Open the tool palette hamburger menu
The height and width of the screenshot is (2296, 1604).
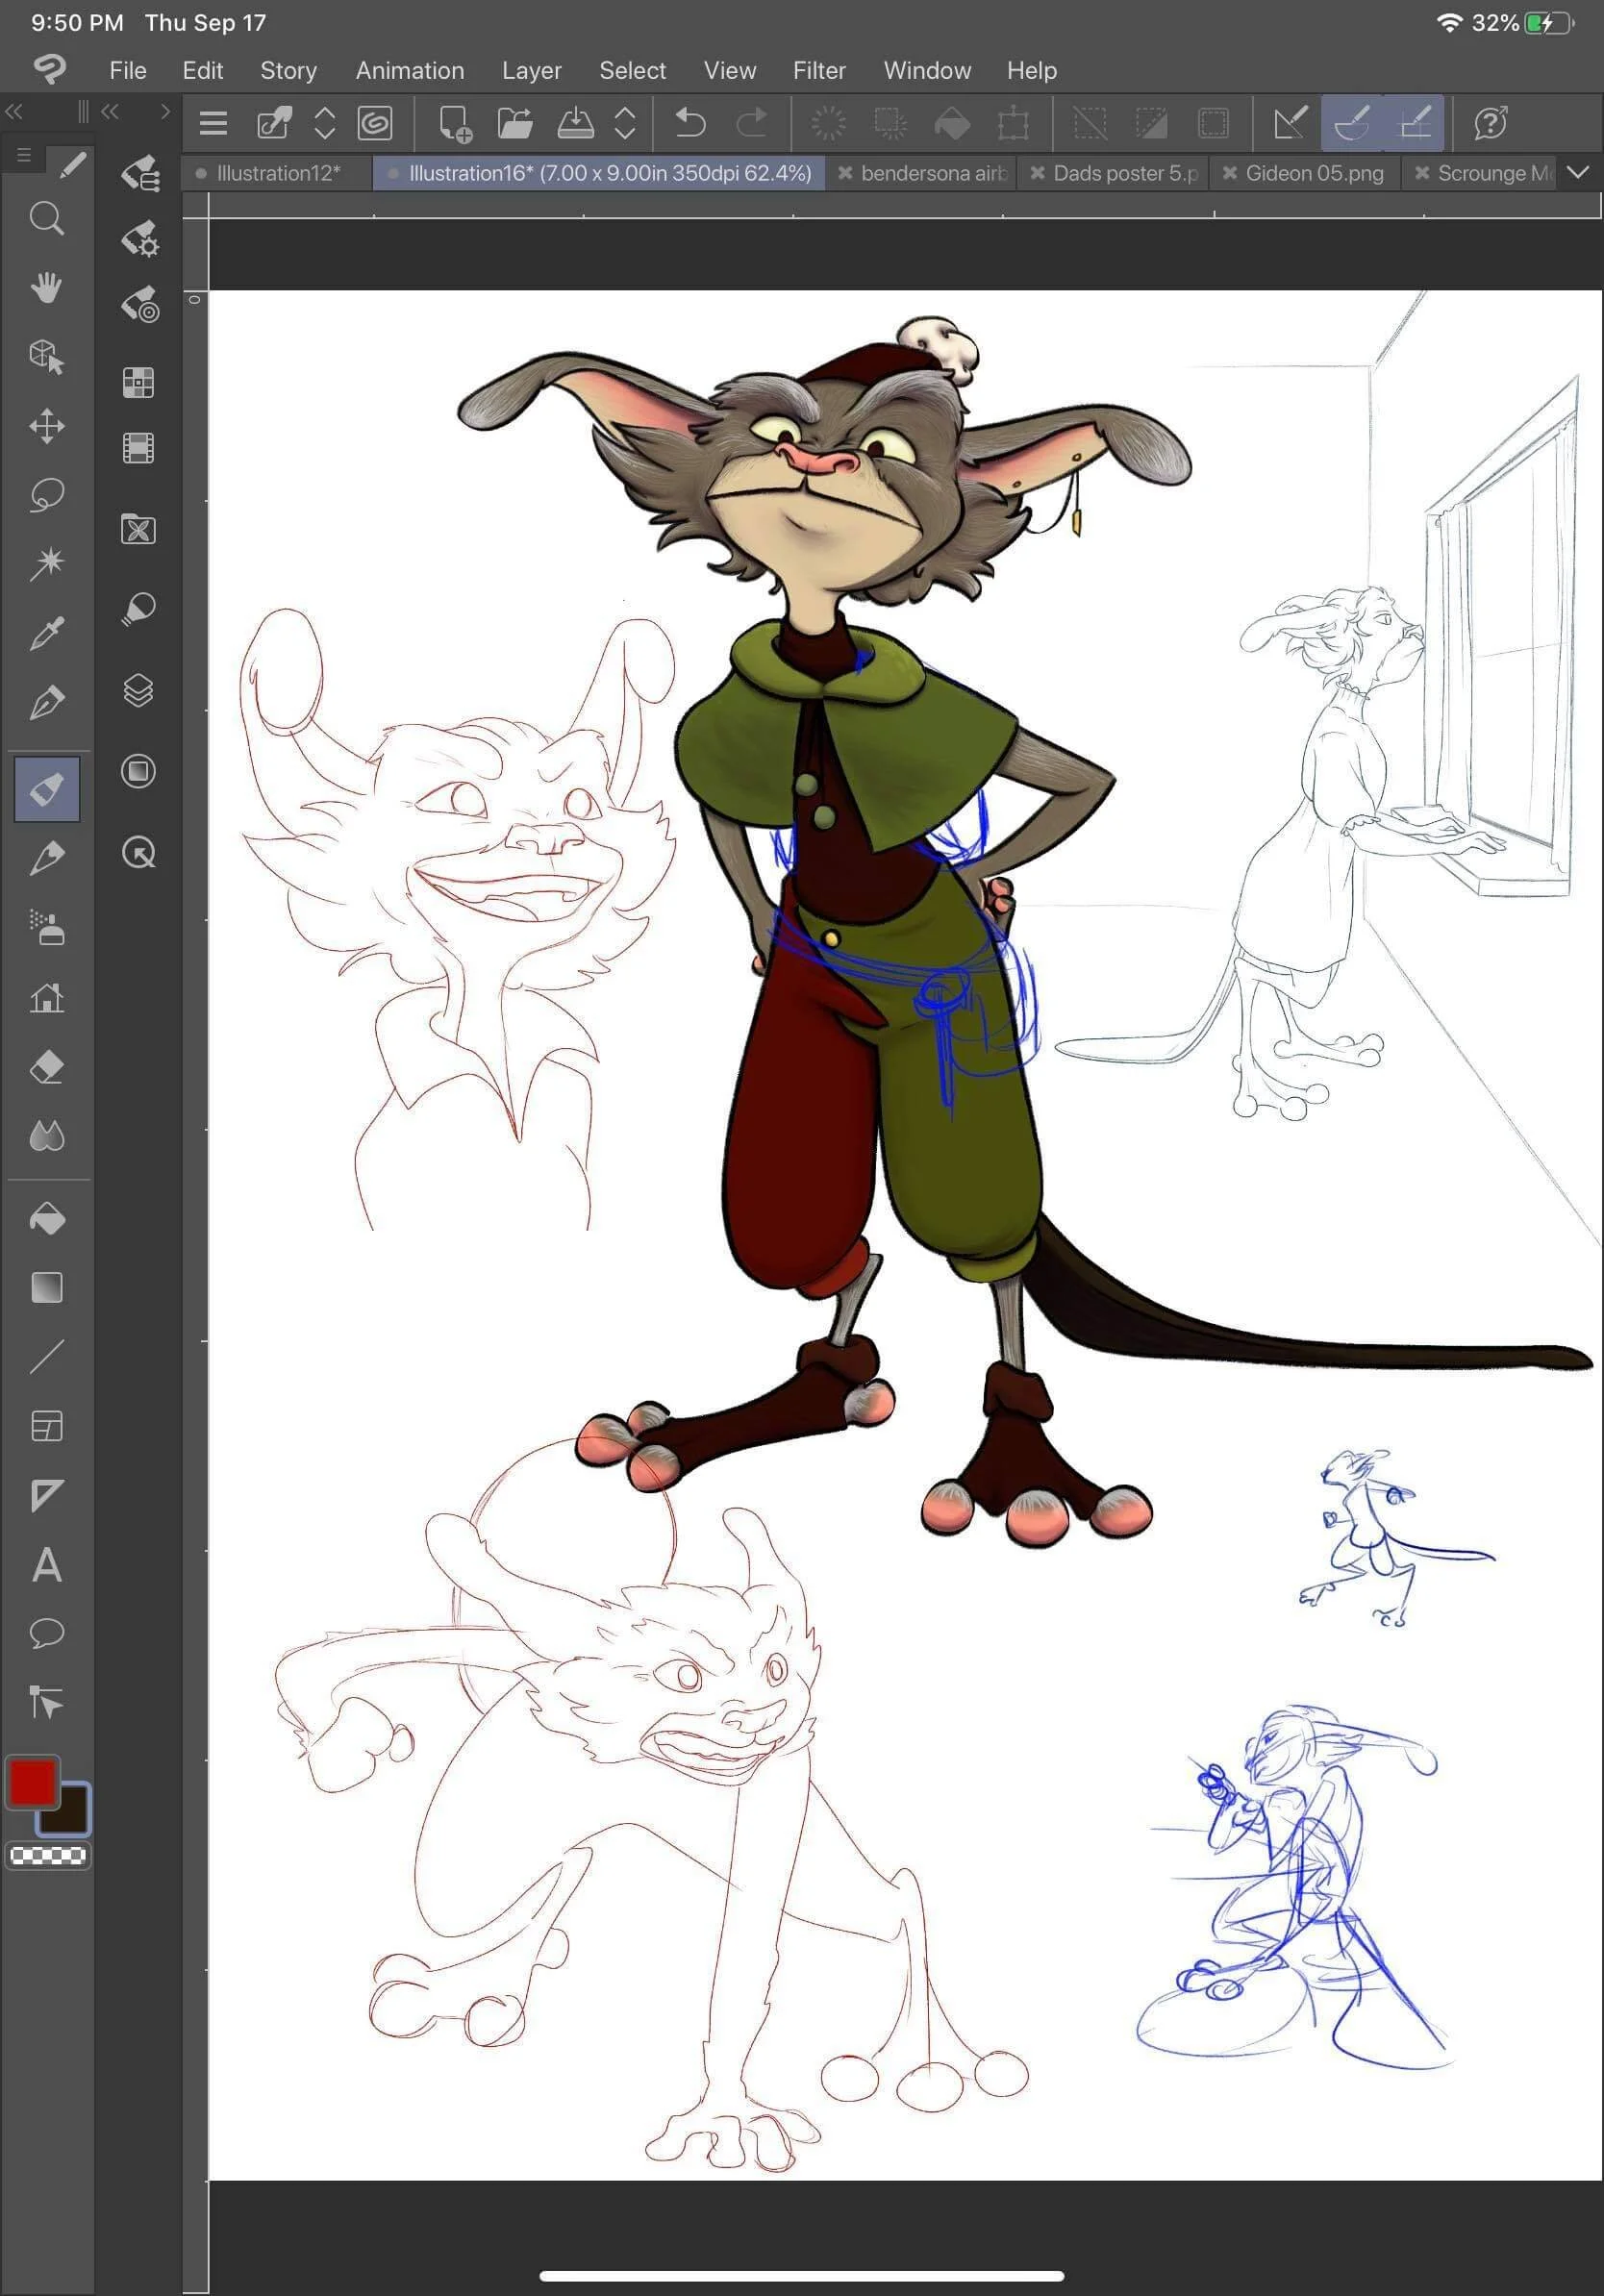pos(24,155)
